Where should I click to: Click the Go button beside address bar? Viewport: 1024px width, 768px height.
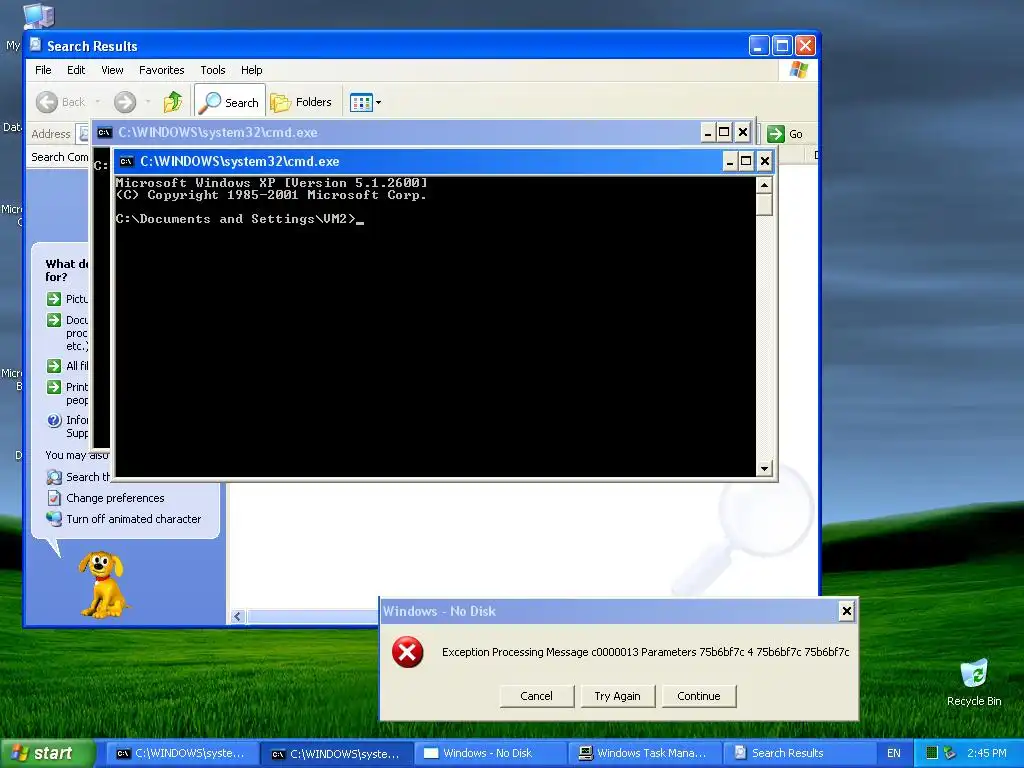click(x=784, y=134)
